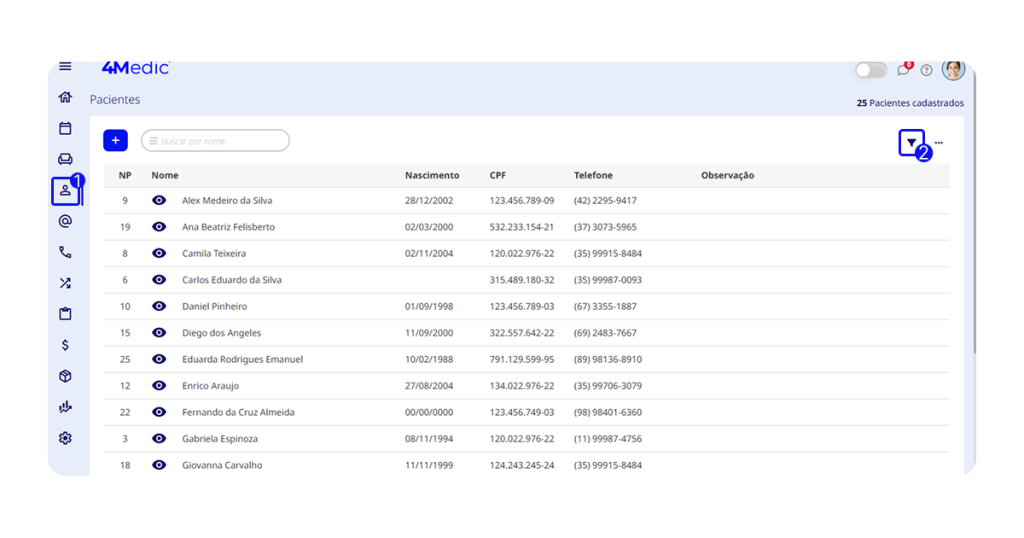Toggle the switch in the top bar
Image resolution: width=1024 pixels, height=538 pixels.
coord(870,70)
